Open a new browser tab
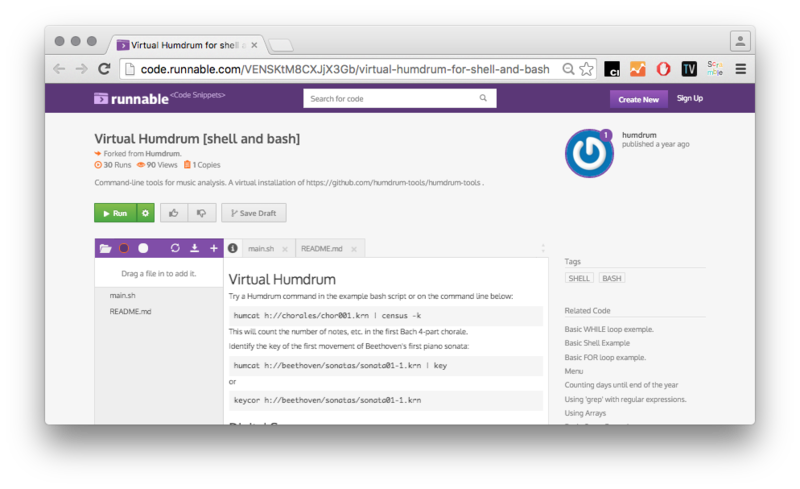Viewport: 800px width, 489px height. 281,45
